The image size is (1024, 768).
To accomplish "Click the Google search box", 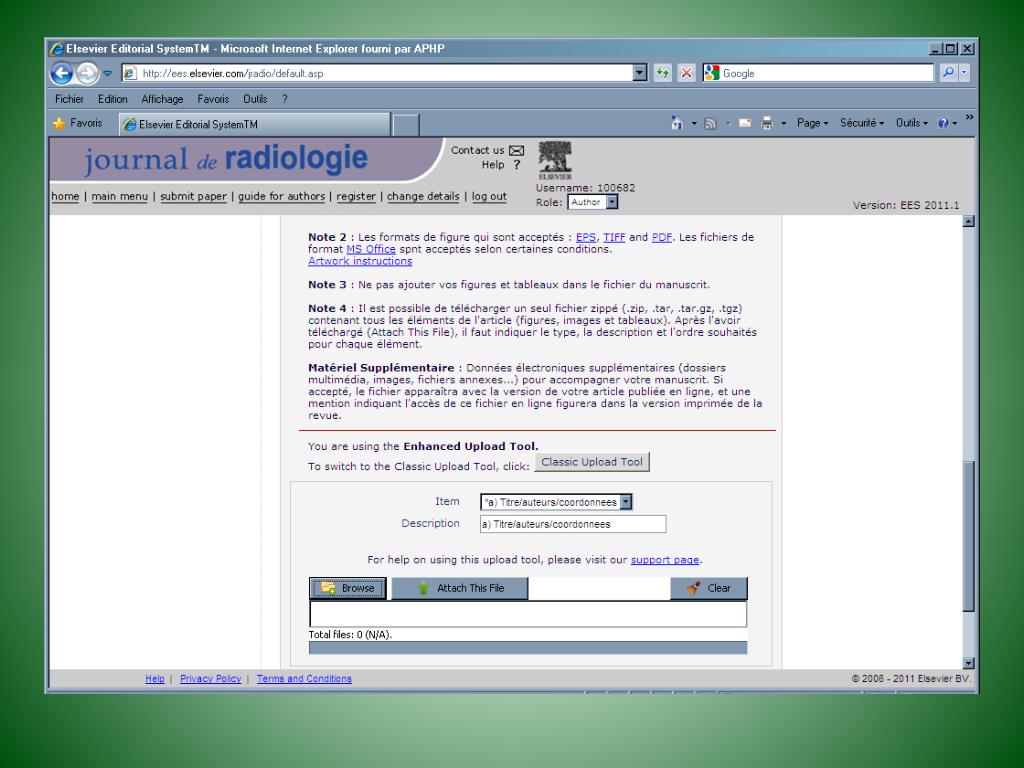I will pos(818,73).
